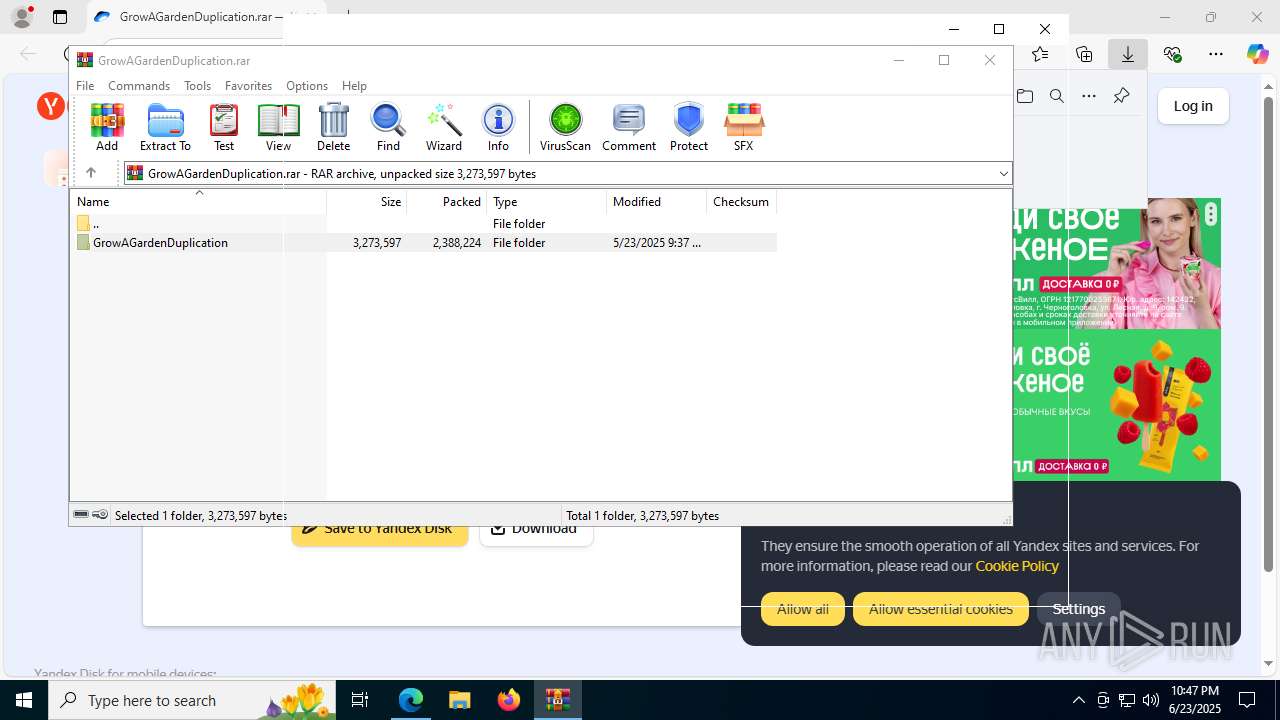Show hidden system tray icons

tap(1078, 700)
